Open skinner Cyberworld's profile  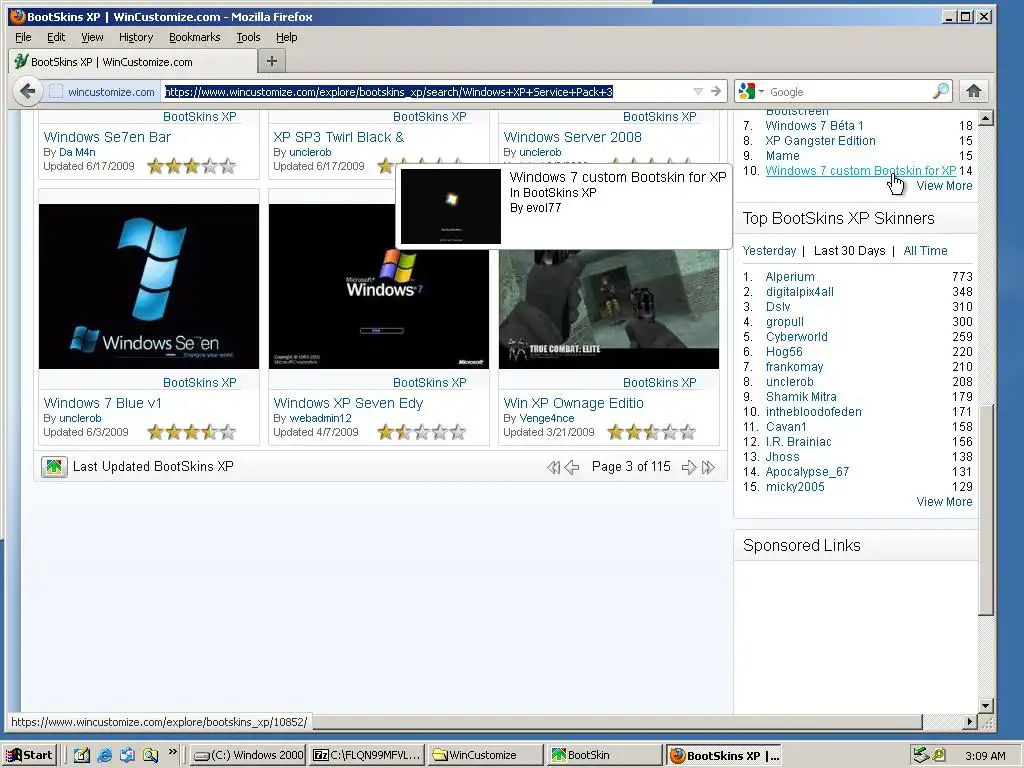coord(796,337)
